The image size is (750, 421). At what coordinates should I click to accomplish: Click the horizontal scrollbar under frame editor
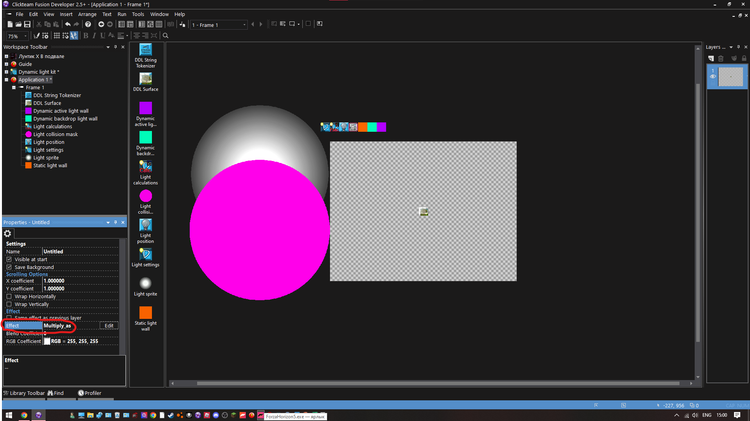(438, 383)
